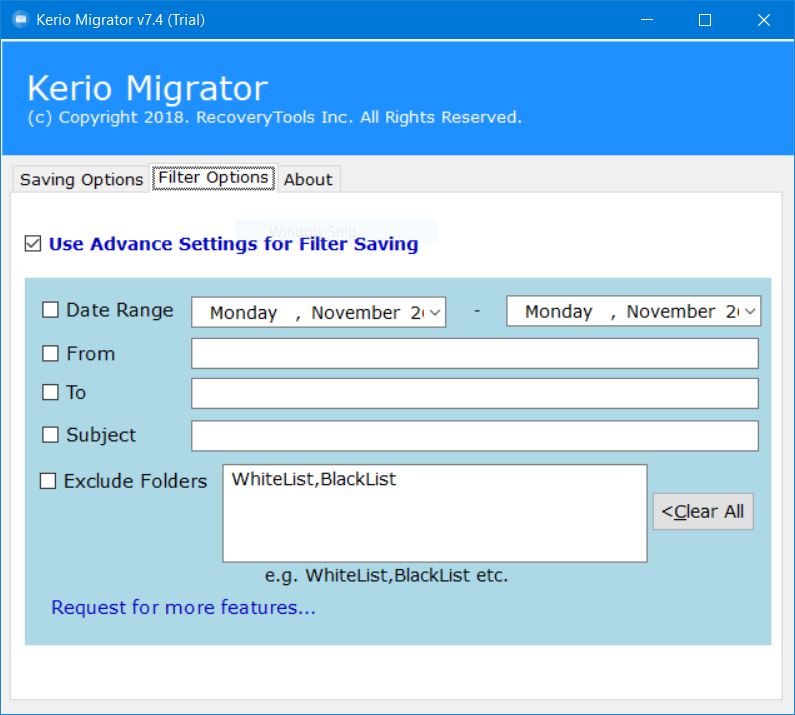Select the Filter Options tab
This screenshot has width=795, height=715.
213,177
